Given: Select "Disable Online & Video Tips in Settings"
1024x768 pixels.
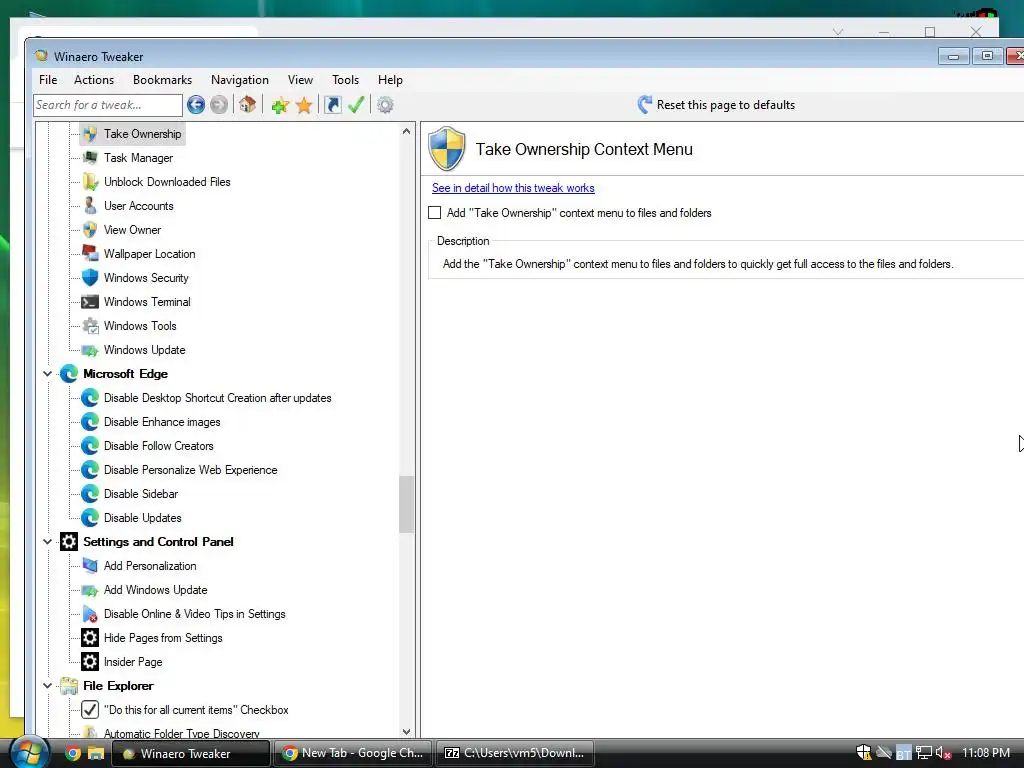Looking at the screenshot, I should pyautogui.click(x=195, y=614).
